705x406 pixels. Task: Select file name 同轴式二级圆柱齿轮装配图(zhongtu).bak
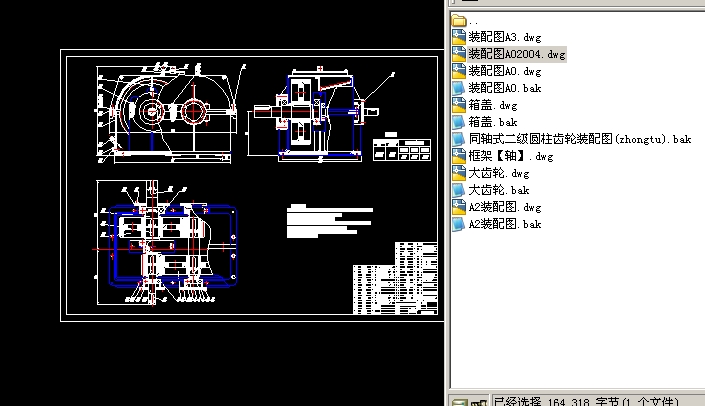click(x=580, y=139)
